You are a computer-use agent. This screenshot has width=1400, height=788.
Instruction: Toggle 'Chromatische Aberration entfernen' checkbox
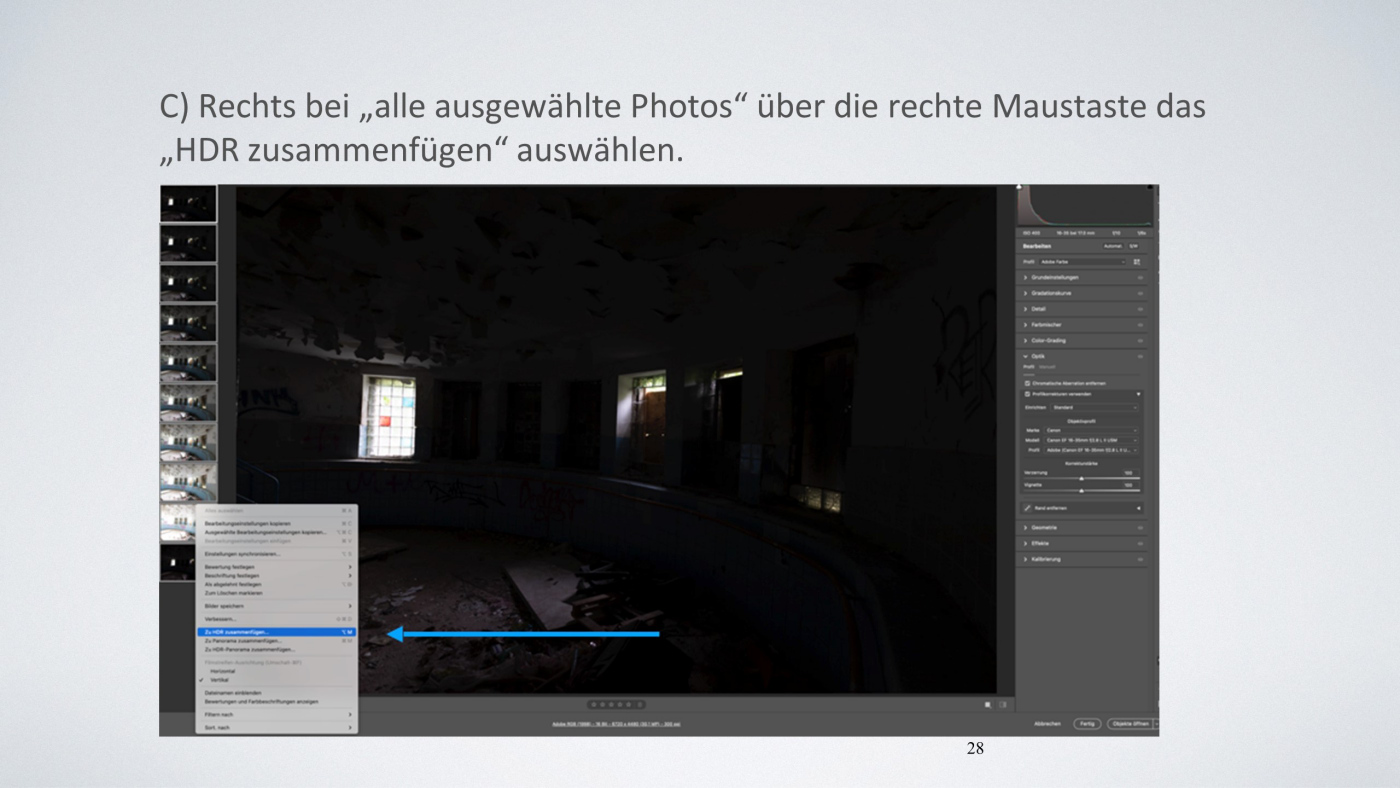(x=1027, y=383)
